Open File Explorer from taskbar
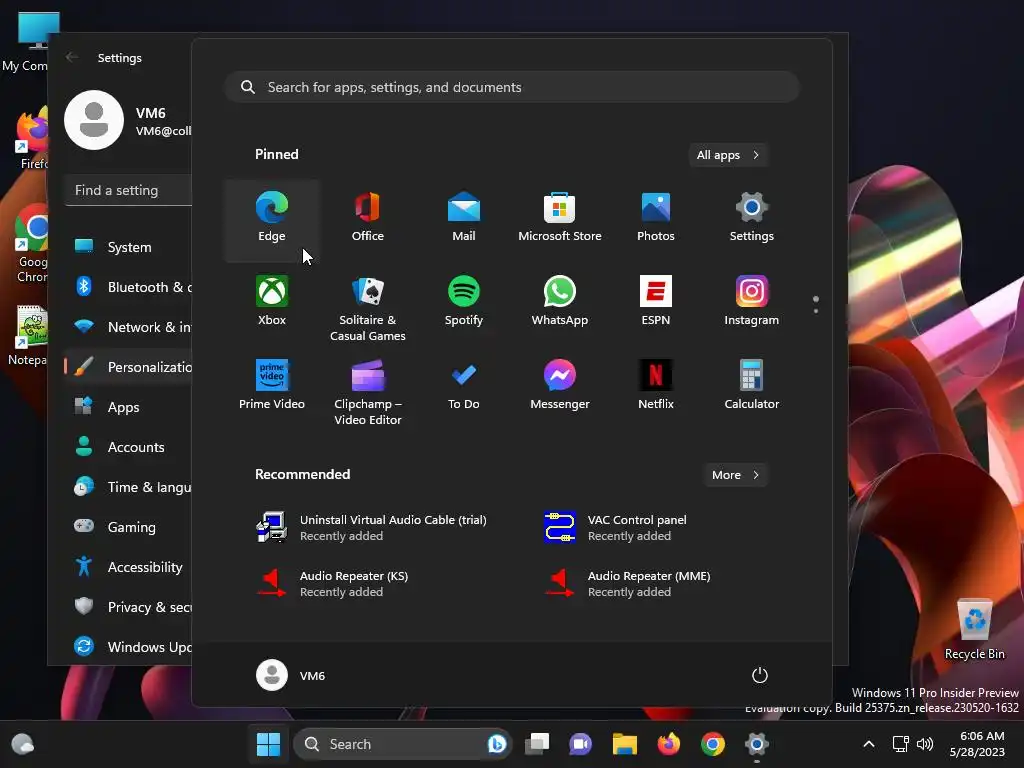This screenshot has height=768, width=1024. (x=624, y=744)
